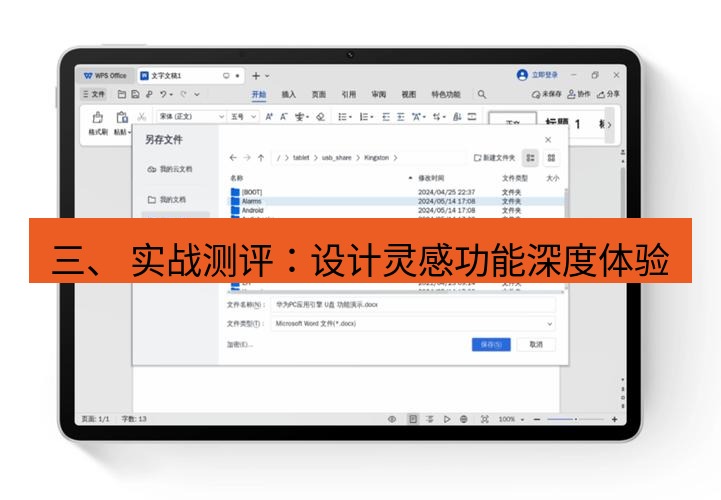The width and height of the screenshot is (721, 500).
Task: Sort by 名称 column header
Action: tap(236, 178)
